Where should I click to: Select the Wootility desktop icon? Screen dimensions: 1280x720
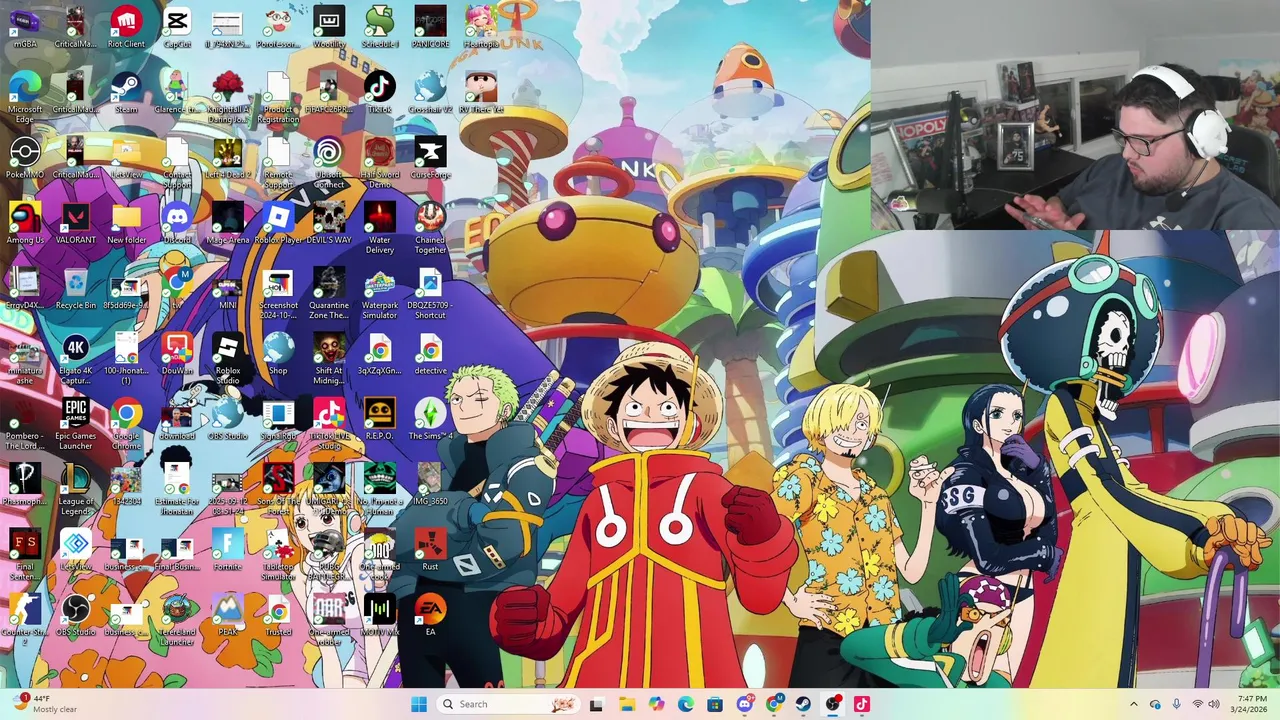(329, 27)
